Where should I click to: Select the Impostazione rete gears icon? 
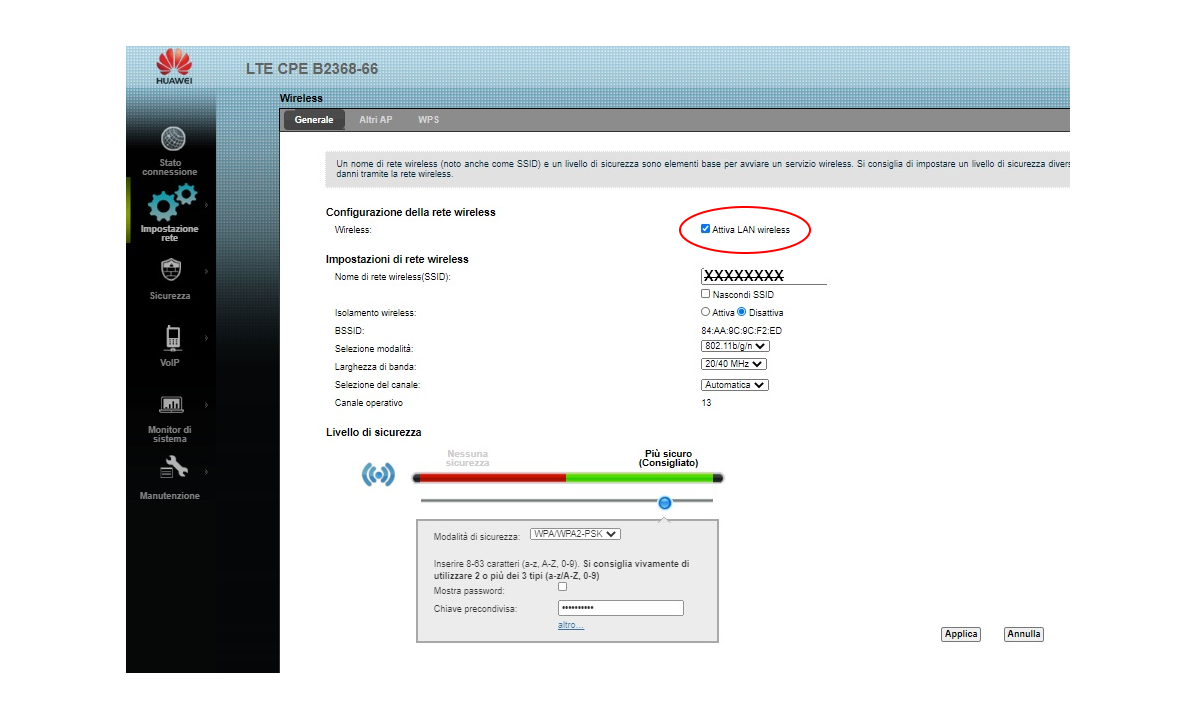[172, 202]
